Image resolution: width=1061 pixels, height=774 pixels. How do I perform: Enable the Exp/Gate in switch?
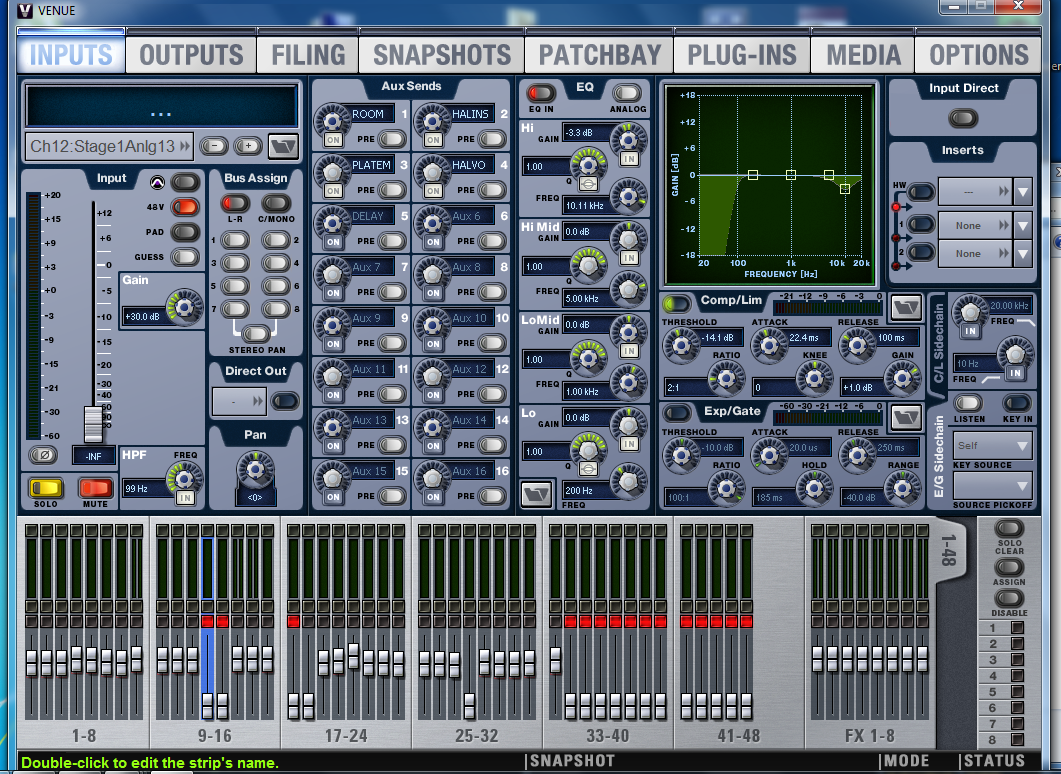pyautogui.click(x=676, y=413)
